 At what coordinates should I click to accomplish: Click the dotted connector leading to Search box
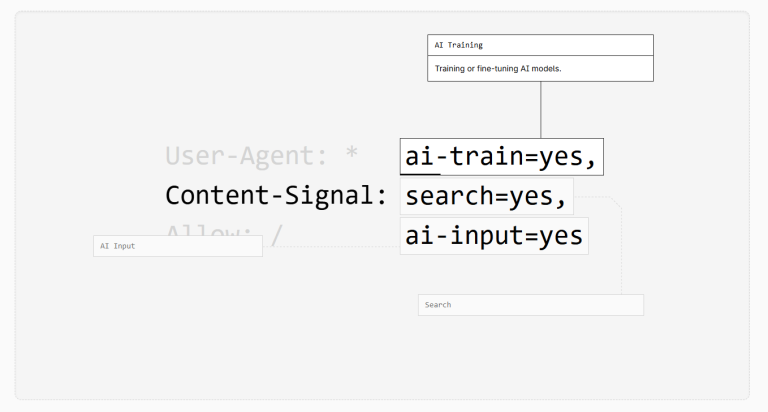tap(621, 250)
